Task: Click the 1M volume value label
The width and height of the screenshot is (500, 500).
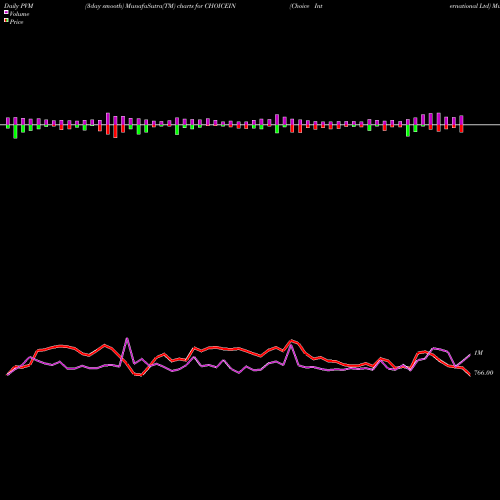Action: (478, 353)
